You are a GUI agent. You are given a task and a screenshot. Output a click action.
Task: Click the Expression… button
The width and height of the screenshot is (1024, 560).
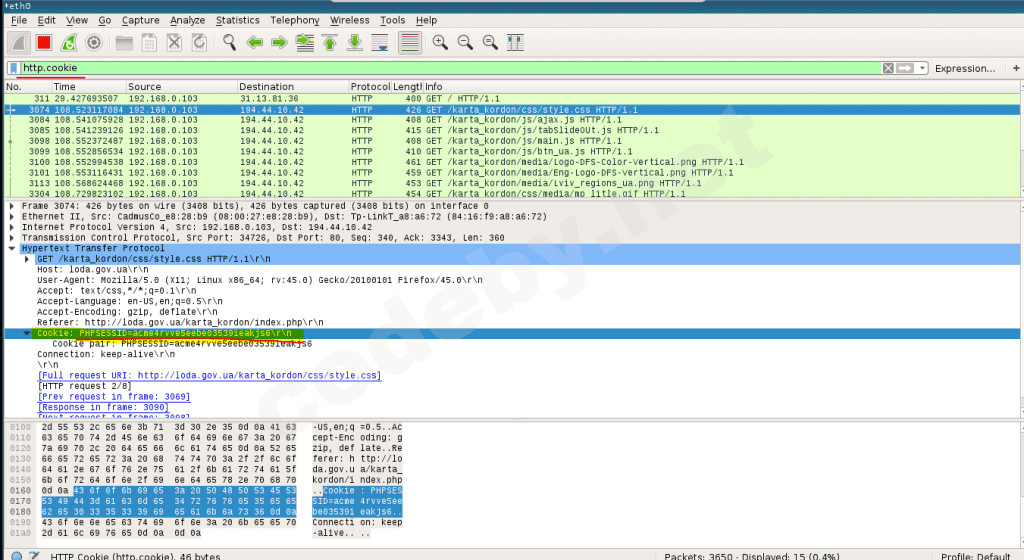[x=964, y=68]
